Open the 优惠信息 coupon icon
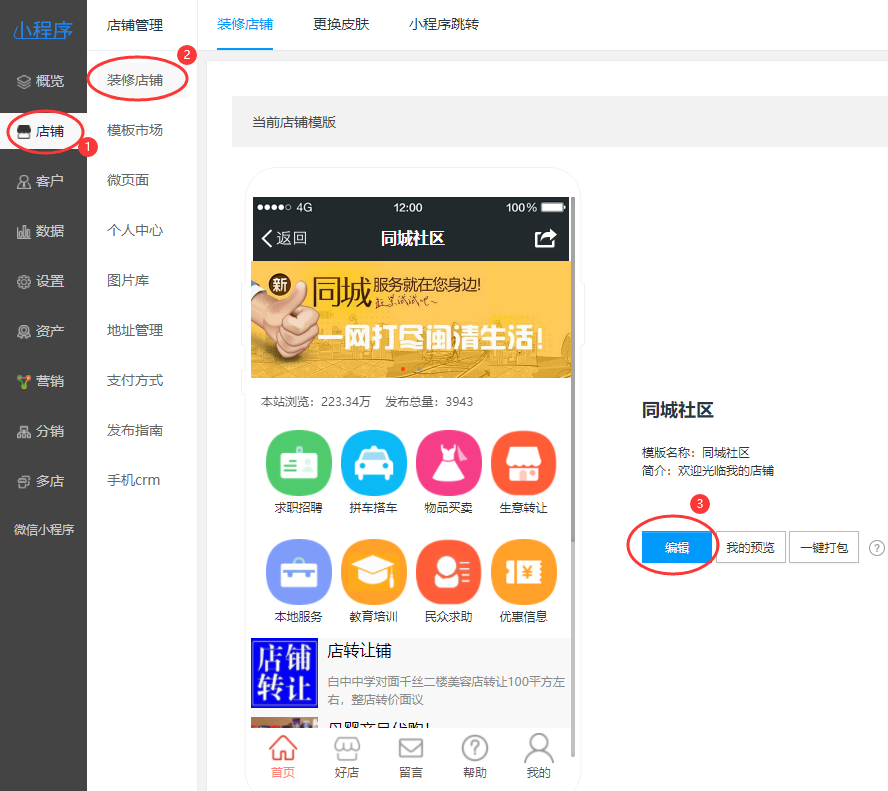Screen dimensions: 888x791 click(523, 572)
